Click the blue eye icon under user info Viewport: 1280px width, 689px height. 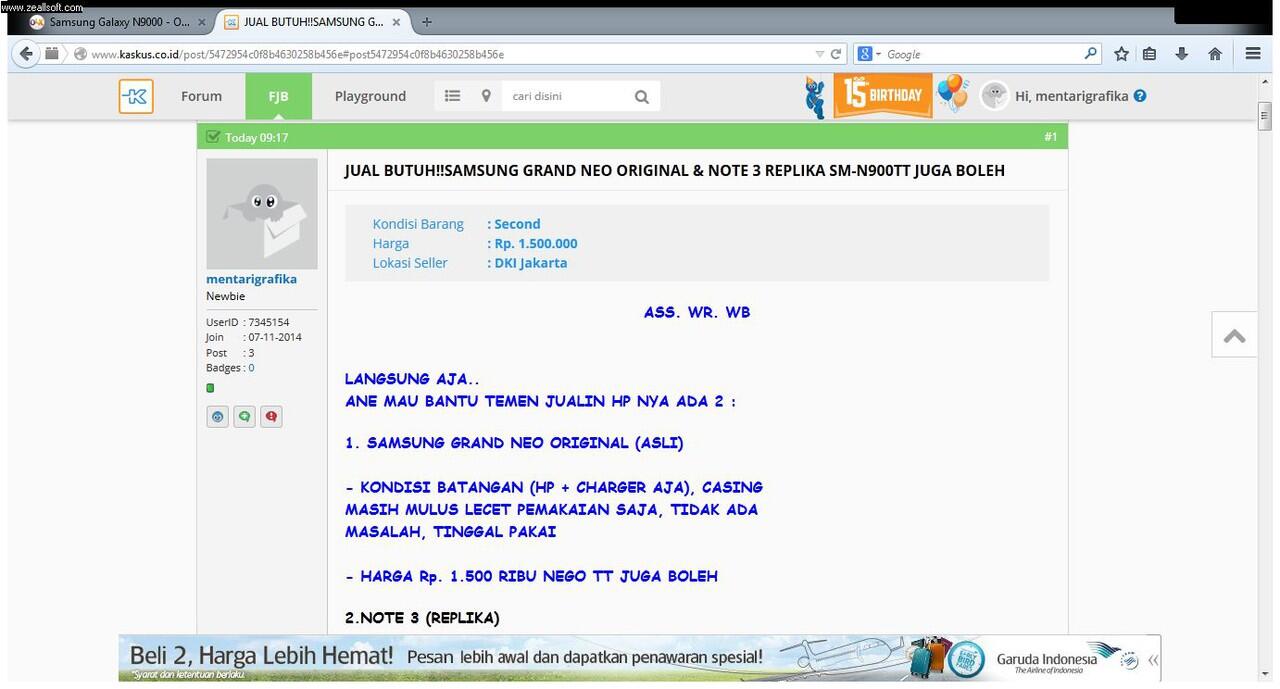click(x=218, y=417)
